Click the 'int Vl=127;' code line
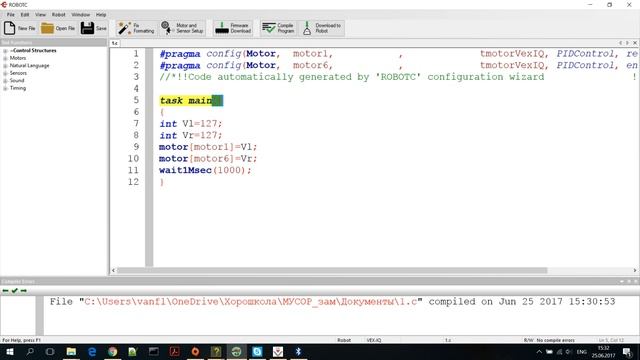The image size is (640, 360). (191, 124)
